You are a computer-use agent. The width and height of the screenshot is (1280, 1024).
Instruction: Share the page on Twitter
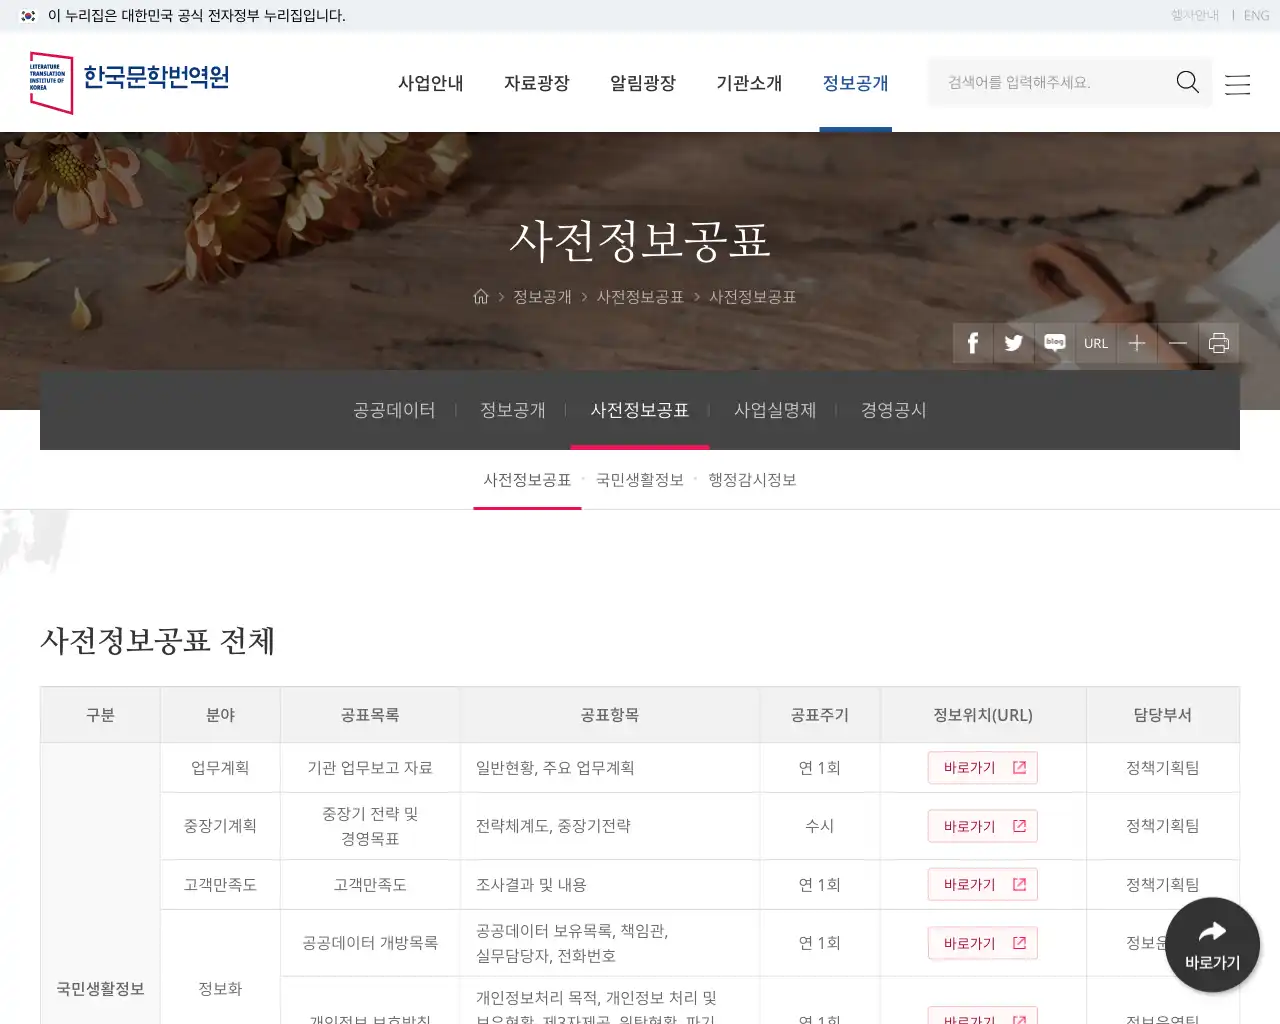[x=1013, y=343]
